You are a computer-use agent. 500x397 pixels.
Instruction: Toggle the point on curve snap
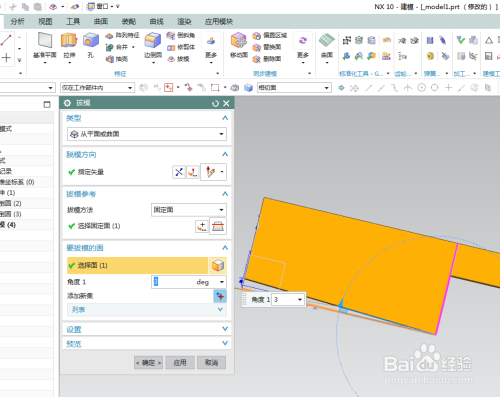point(461,88)
